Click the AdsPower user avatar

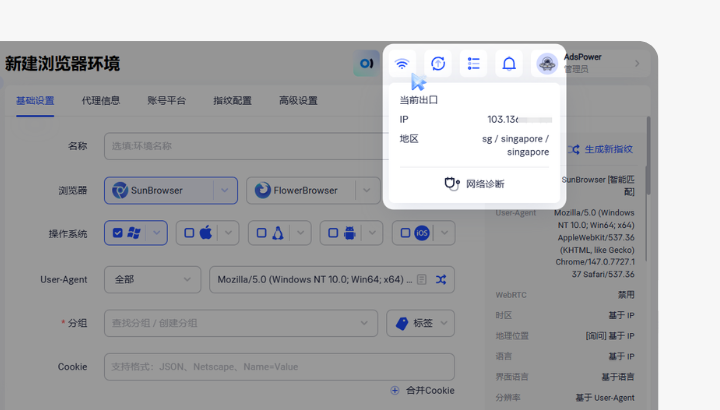click(x=547, y=63)
